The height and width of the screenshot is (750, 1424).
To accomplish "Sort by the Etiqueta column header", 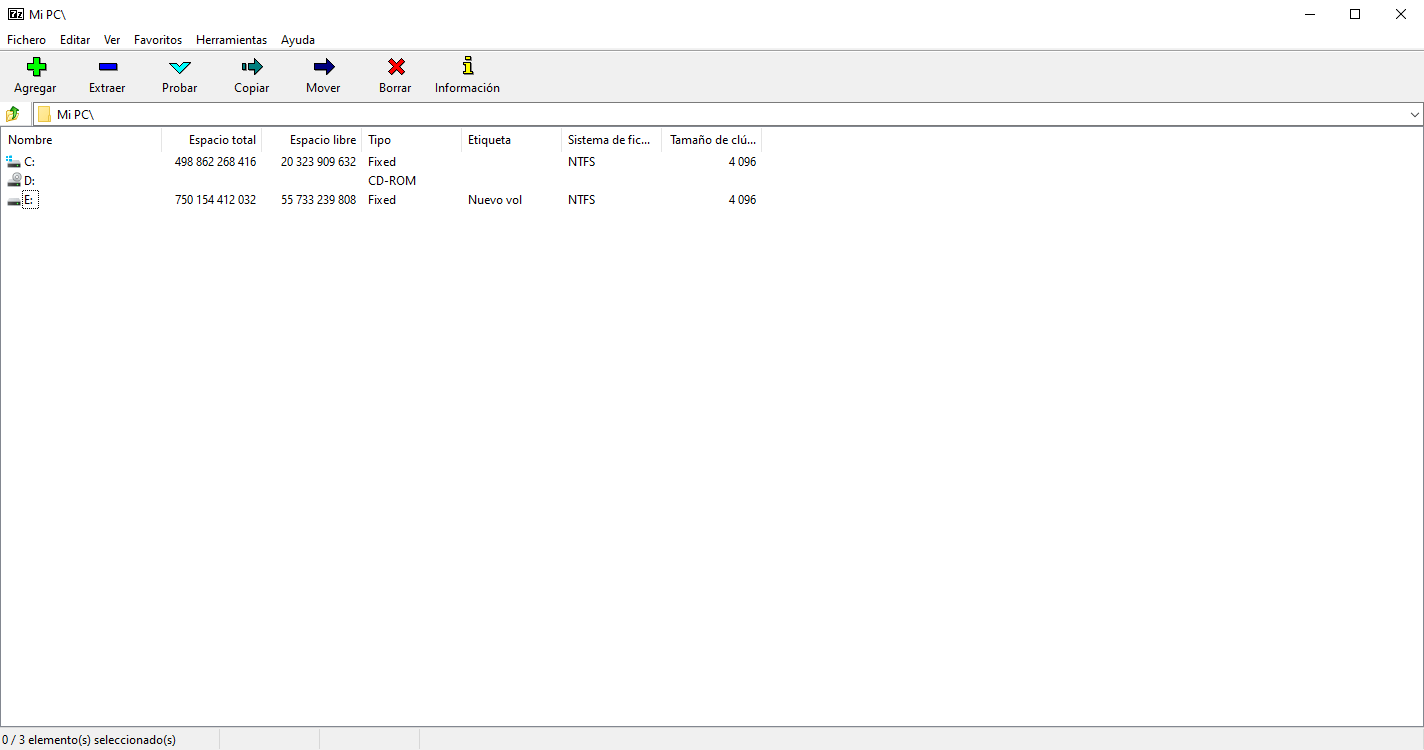I will 511,140.
